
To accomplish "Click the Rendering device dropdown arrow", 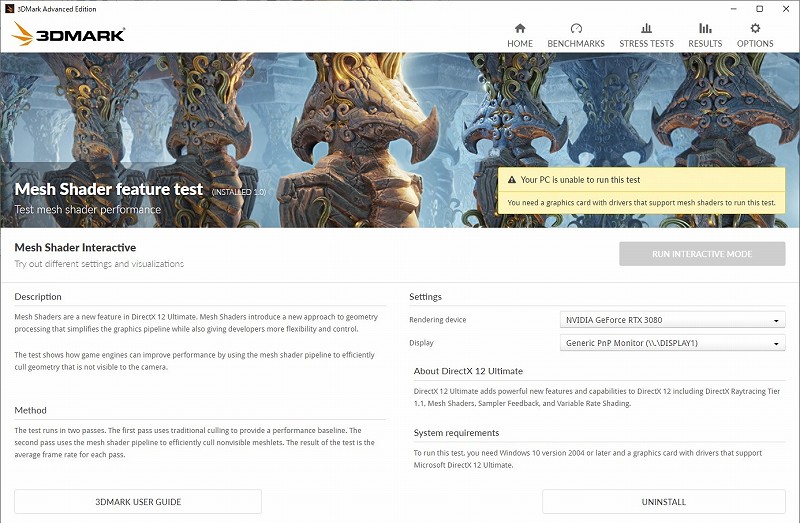I will tap(776, 320).
